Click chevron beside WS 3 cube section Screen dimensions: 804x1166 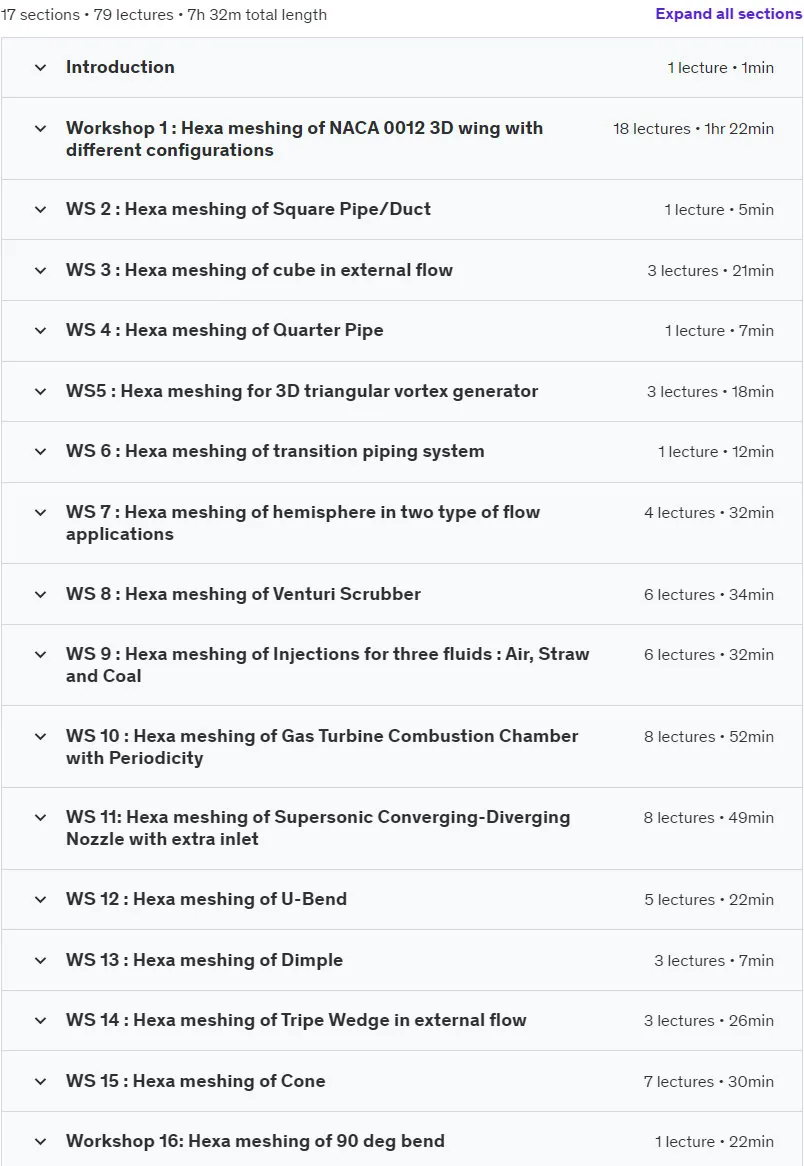tap(41, 271)
